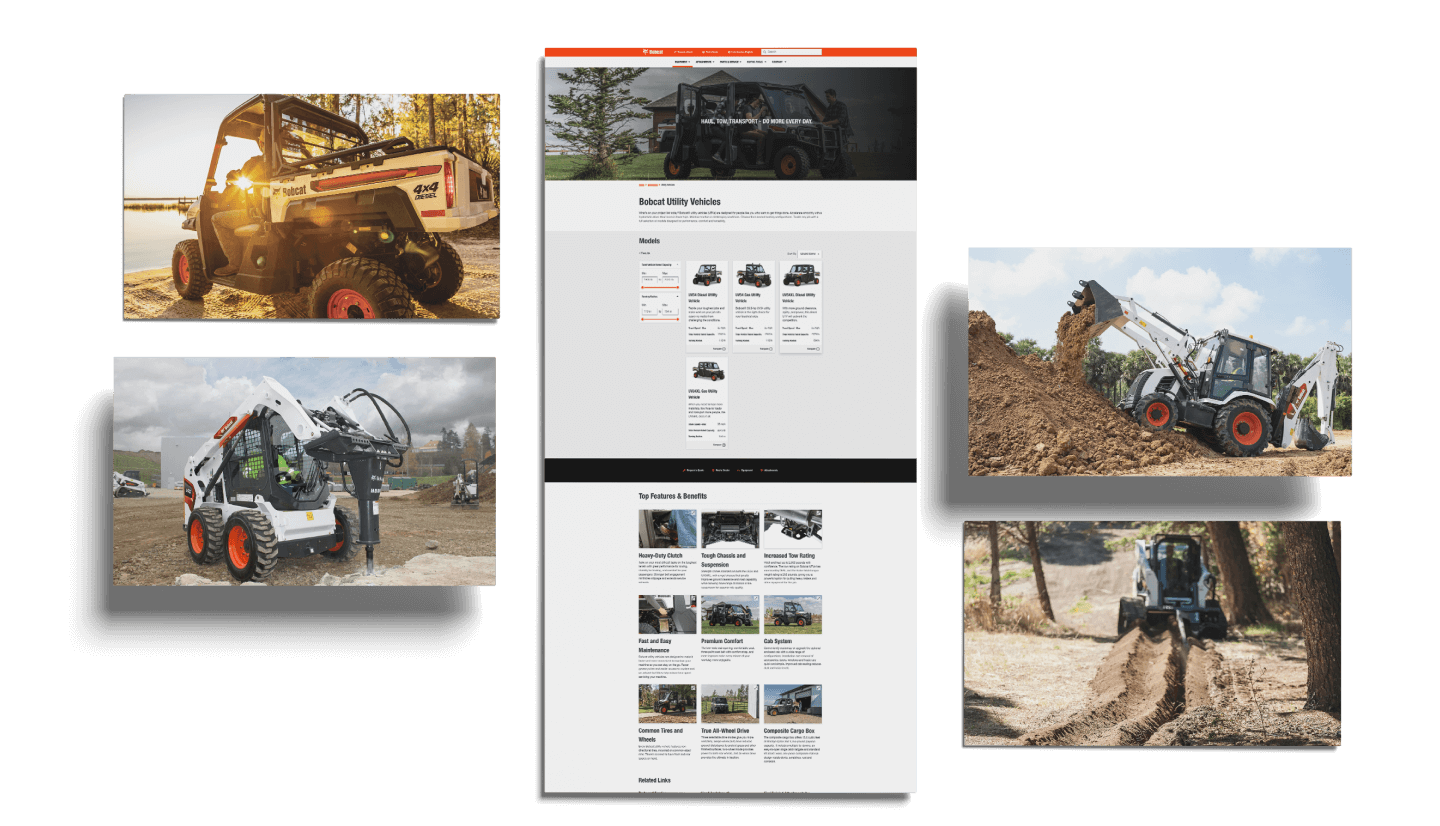
Task: Click the 'Increased Tow Rating' feature title
Action: tap(789, 555)
